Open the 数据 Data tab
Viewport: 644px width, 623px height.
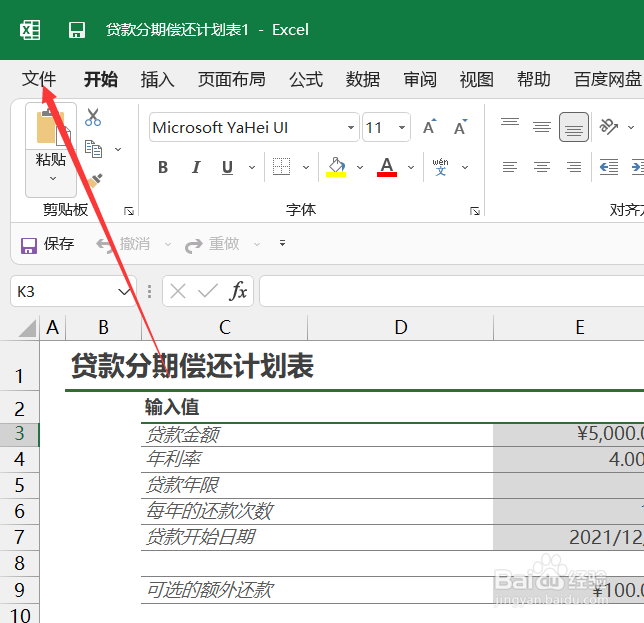tap(363, 79)
